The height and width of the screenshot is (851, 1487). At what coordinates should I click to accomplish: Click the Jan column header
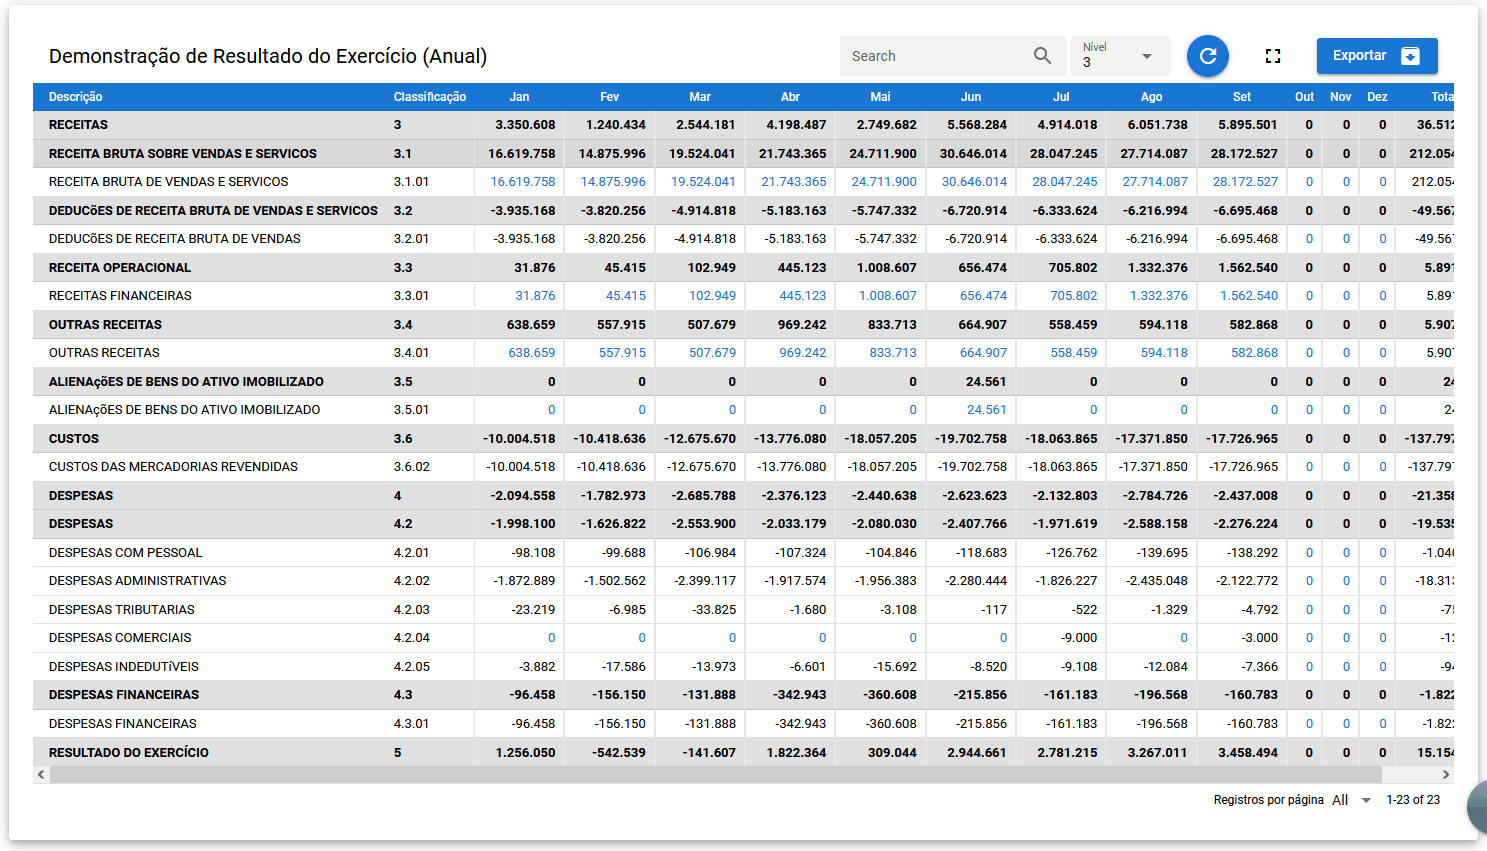click(x=519, y=97)
